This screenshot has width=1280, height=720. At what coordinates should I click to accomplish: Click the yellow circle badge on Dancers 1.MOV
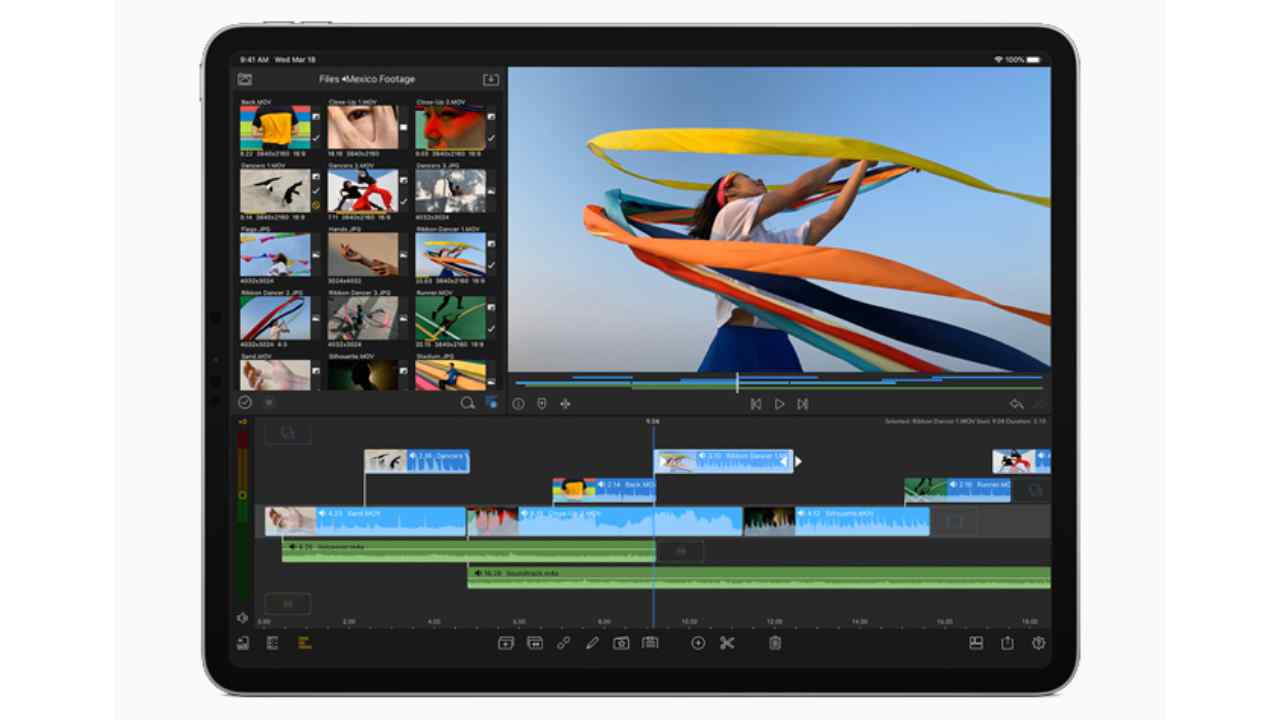(316, 206)
